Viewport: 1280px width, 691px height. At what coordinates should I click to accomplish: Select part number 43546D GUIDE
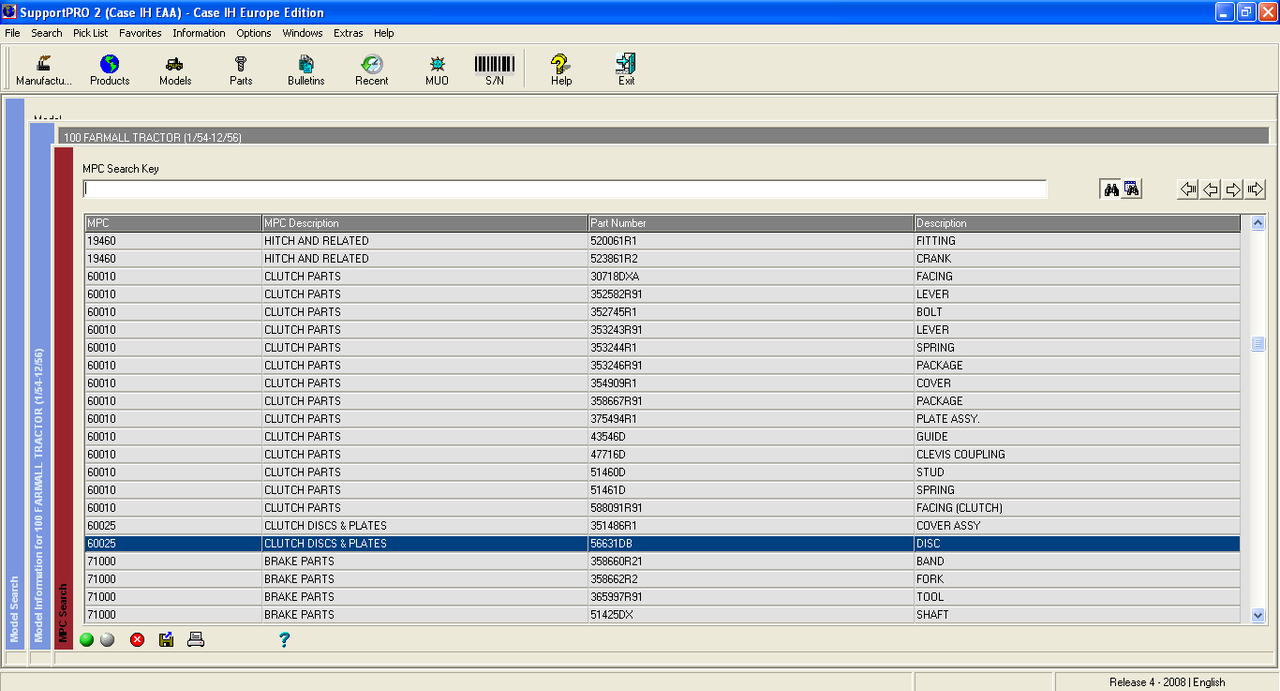click(662, 437)
